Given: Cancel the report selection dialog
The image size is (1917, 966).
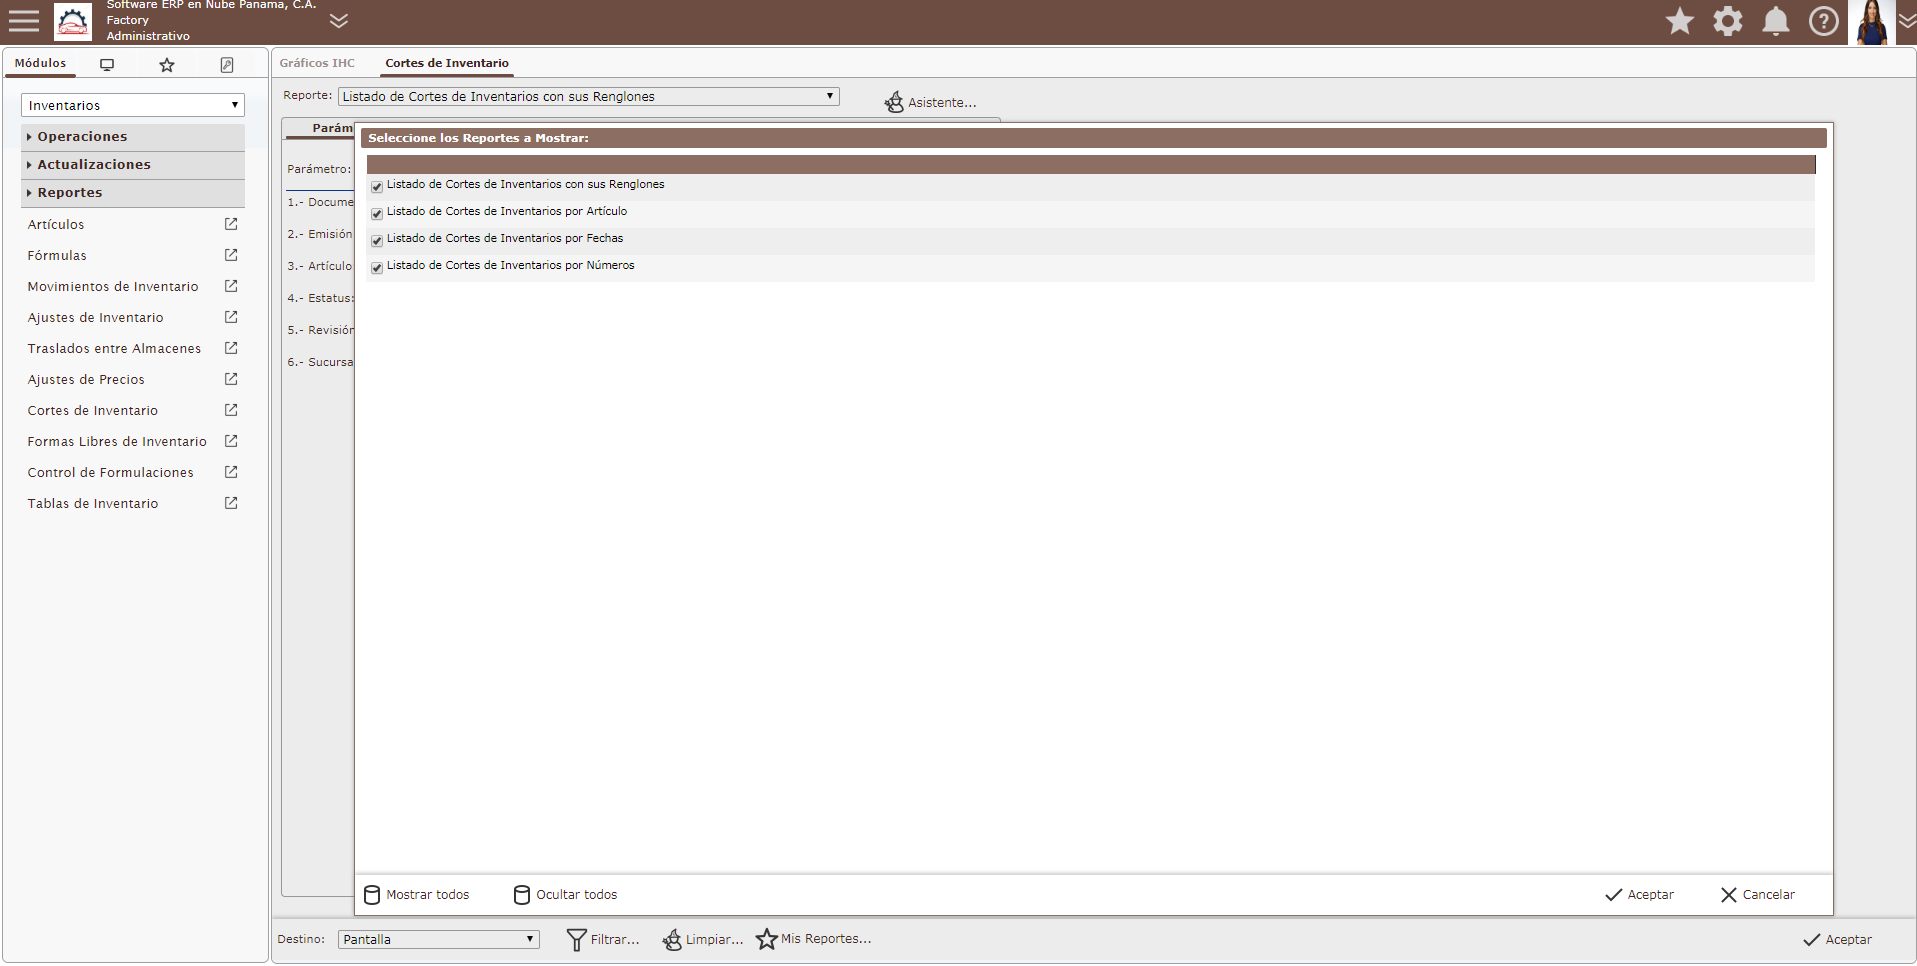Looking at the screenshot, I should [x=1757, y=895].
